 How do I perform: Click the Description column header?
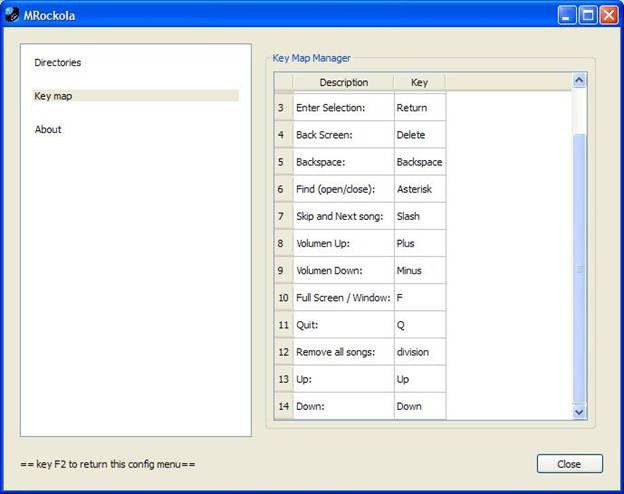[x=343, y=82]
